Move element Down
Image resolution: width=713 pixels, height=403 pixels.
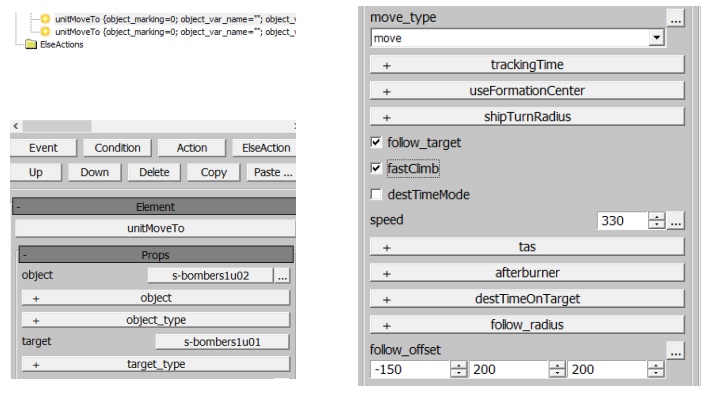(x=95, y=172)
